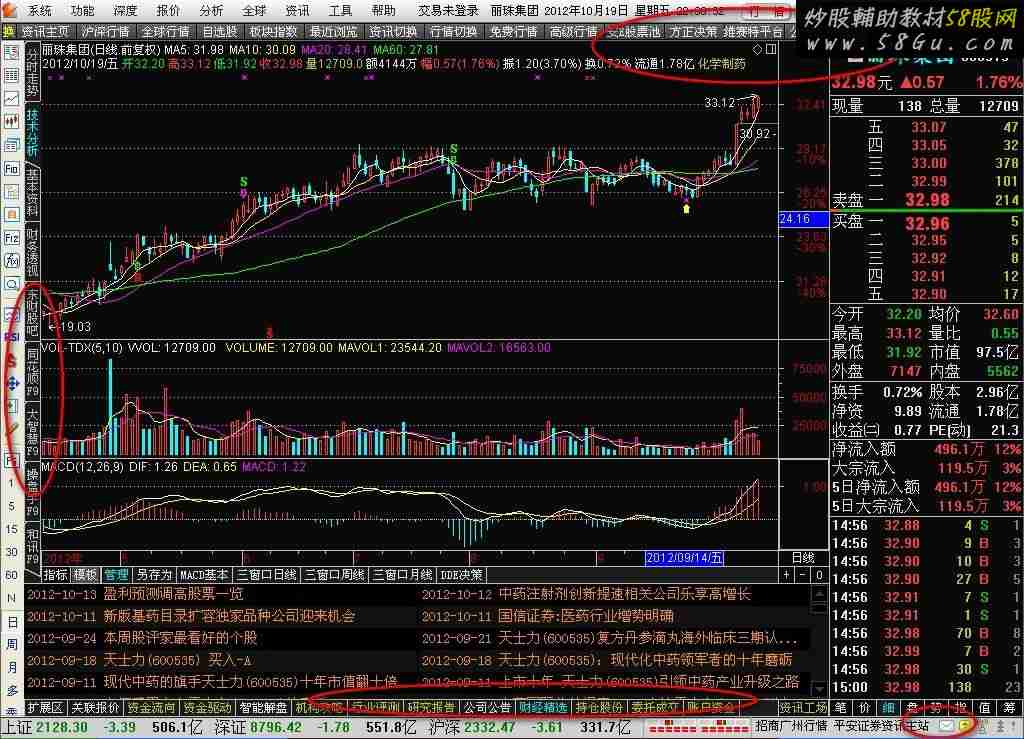The height and width of the screenshot is (739, 1024).
Task: Open news 盈利预测调高股票一览
Action: click(x=174, y=593)
